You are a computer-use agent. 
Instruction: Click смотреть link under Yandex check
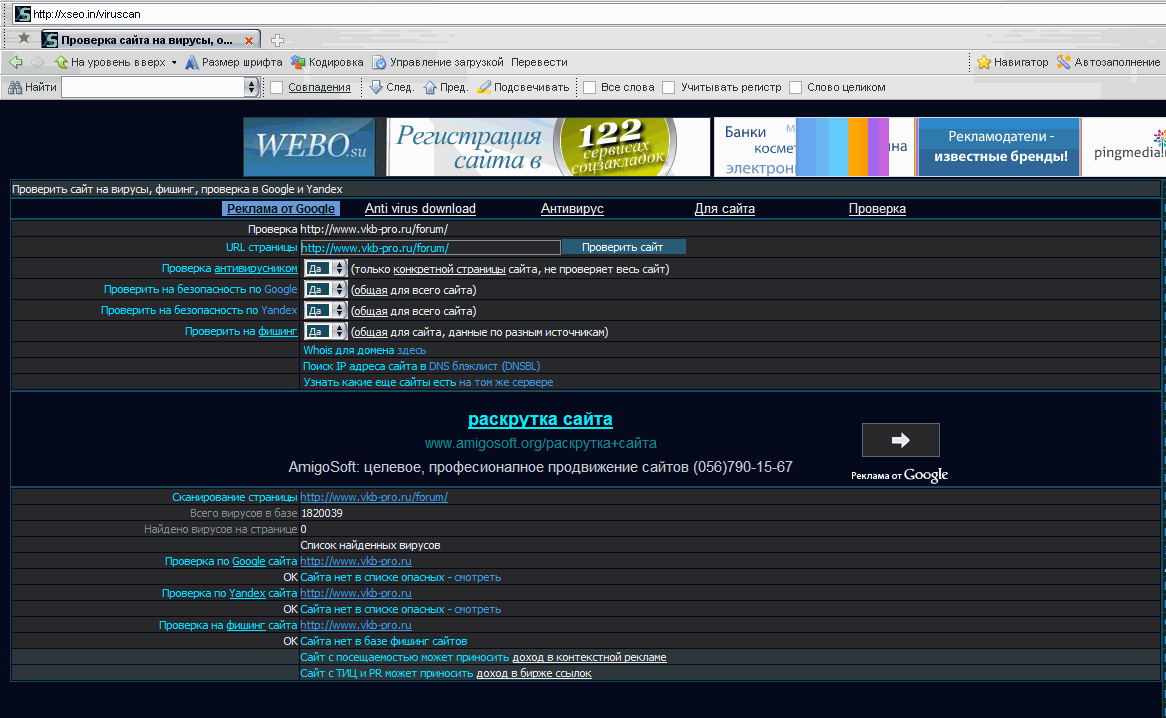477,609
